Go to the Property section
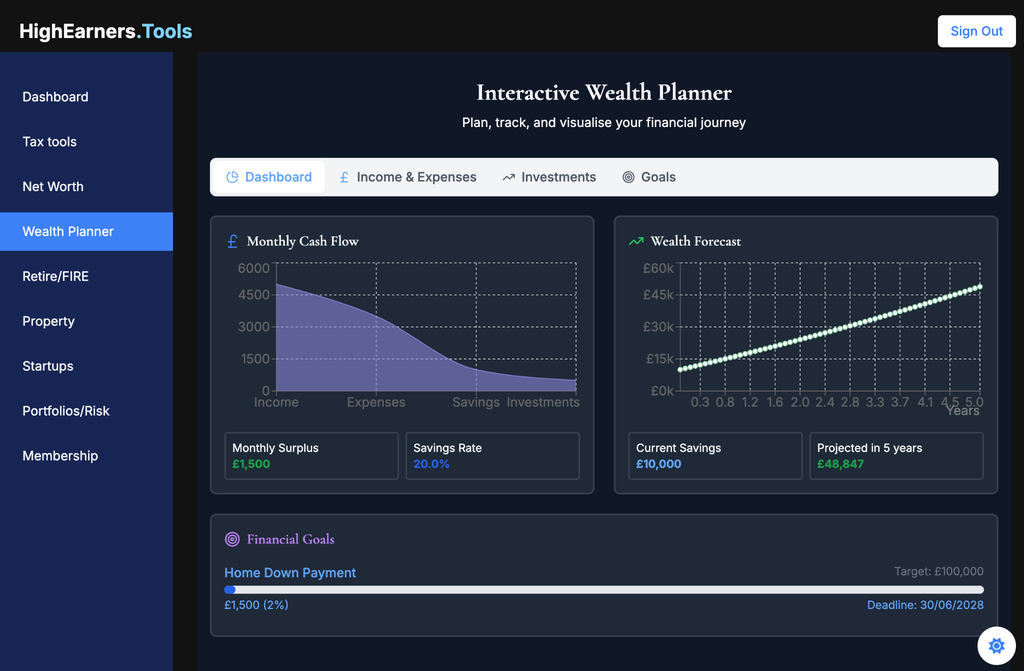This screenshot has height=671, width=1024. pyautogui.click(x=48, y=321)
